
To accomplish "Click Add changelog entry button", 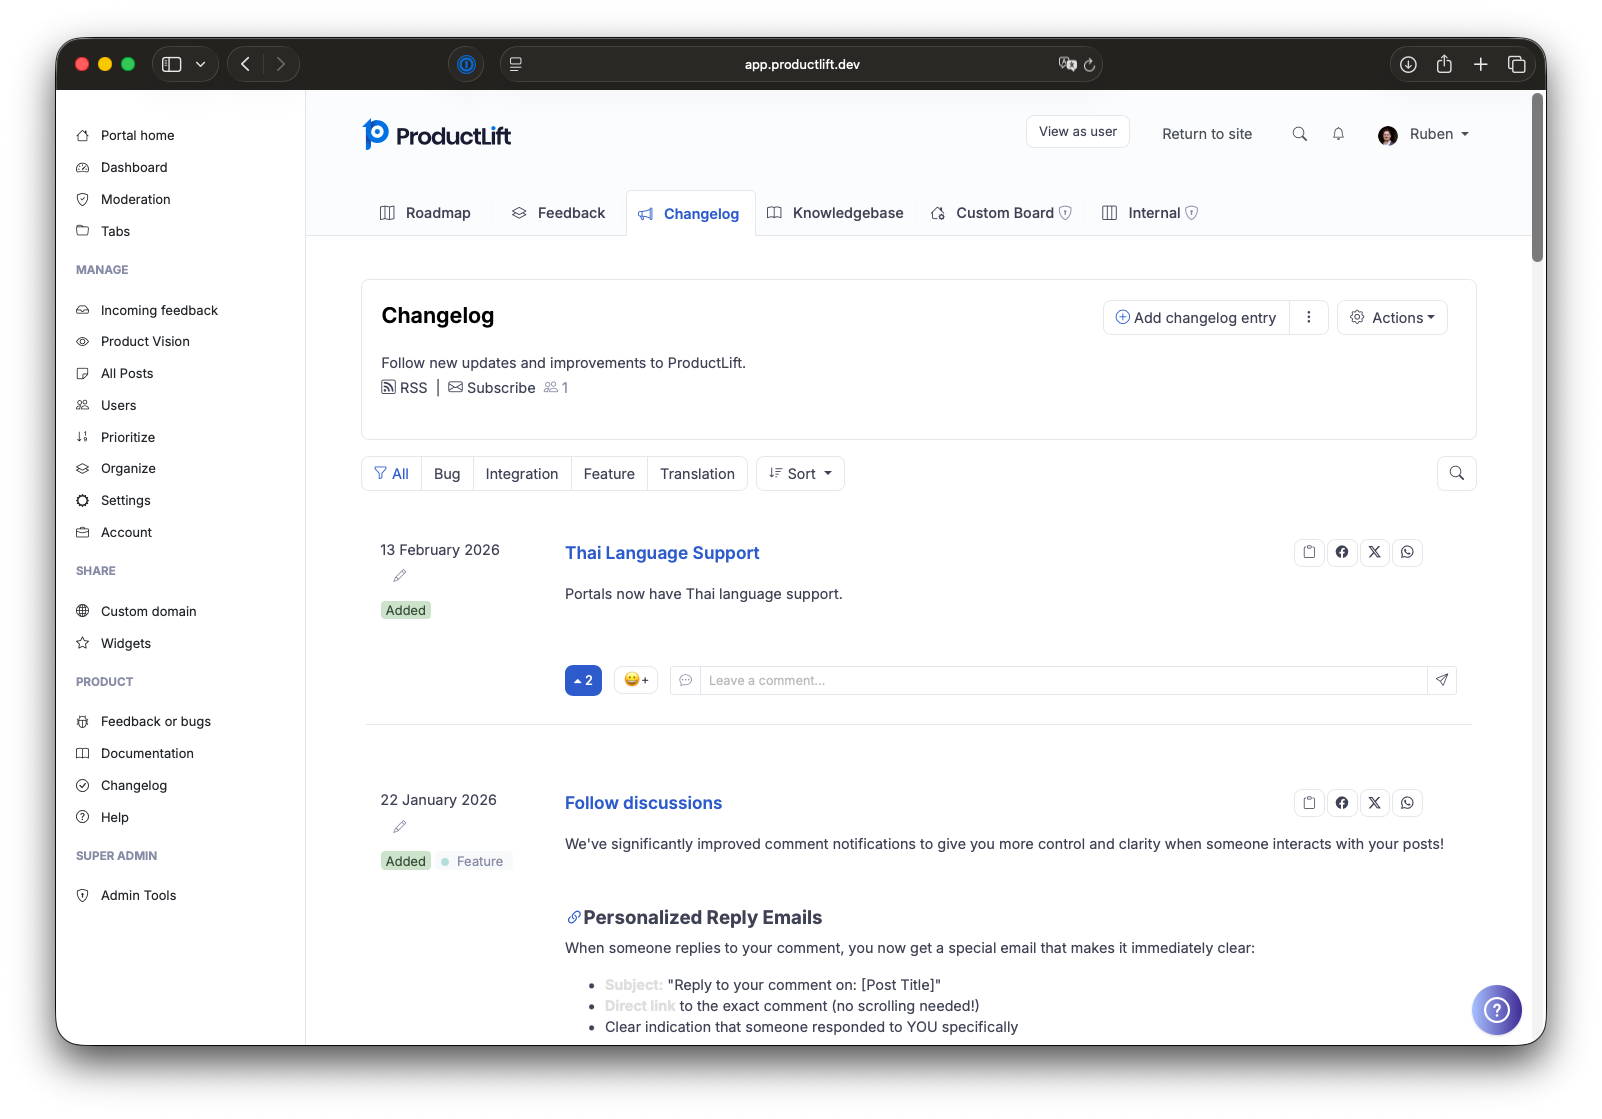I will tap(1196, 317).
